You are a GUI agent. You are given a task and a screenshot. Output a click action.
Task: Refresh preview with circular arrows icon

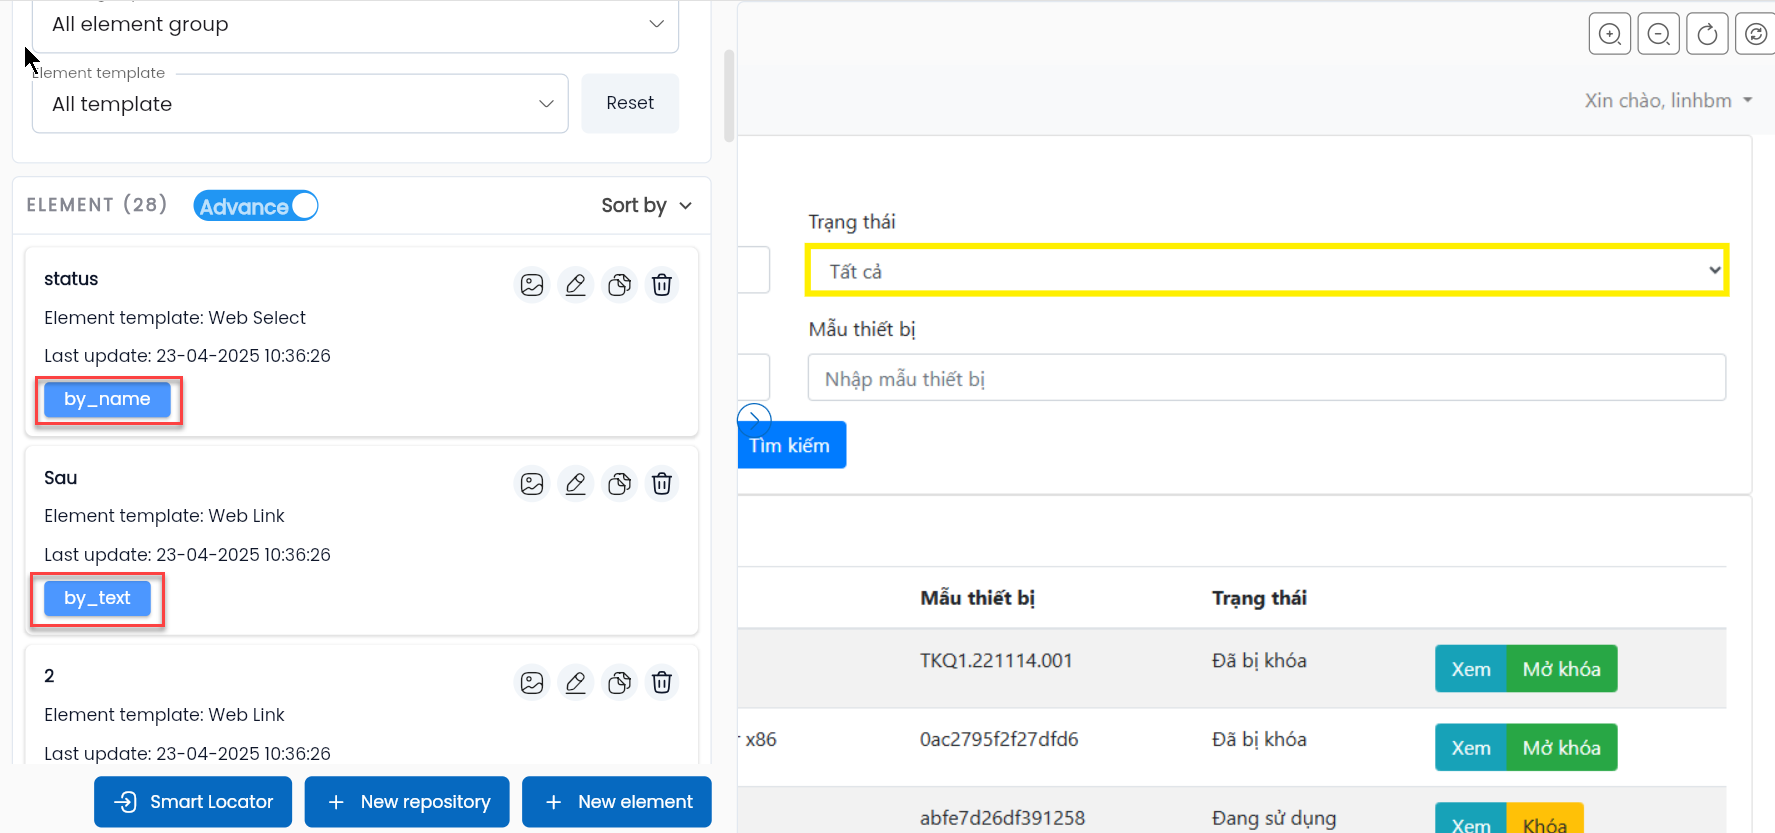point(1756,34)
